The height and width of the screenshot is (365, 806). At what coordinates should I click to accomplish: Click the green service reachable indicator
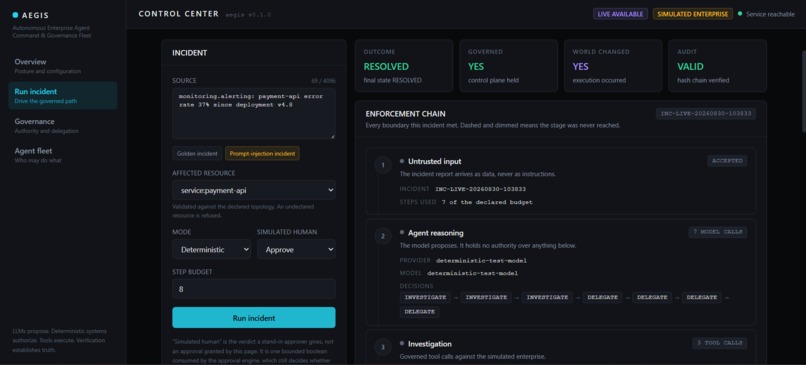pyautogui.click(x=740, y=14)
